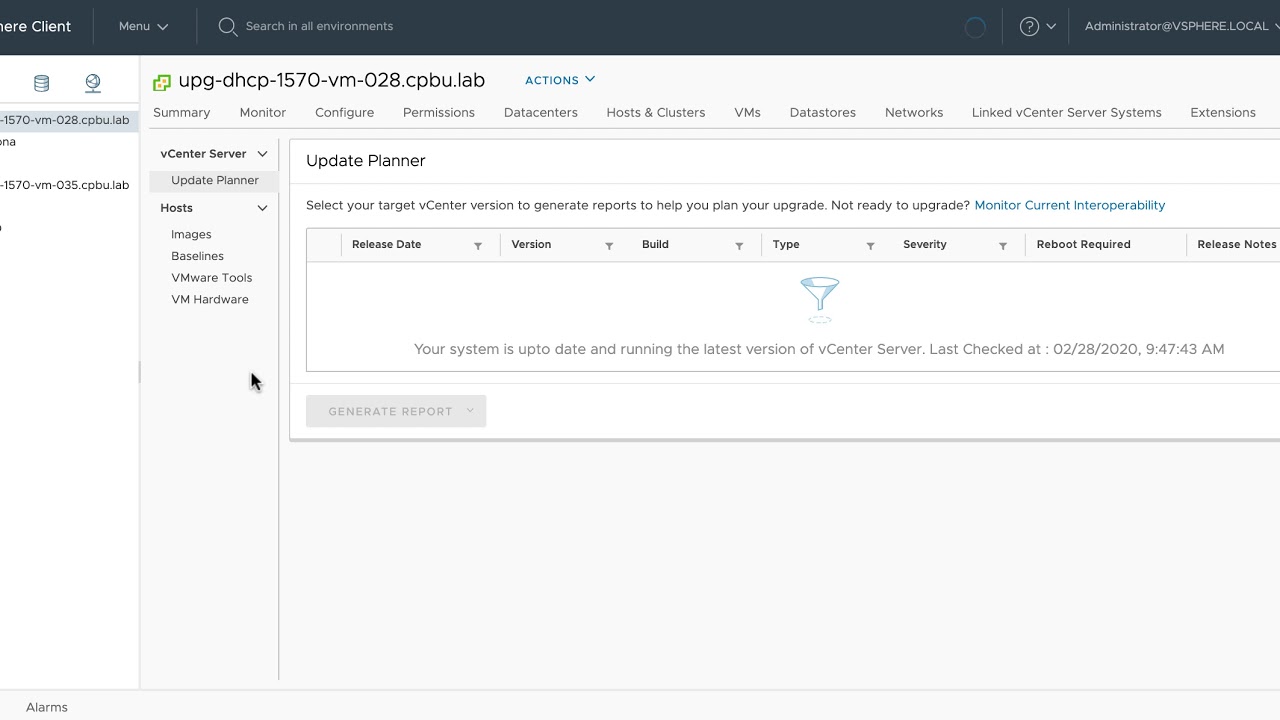Select the 1570-vm-028.cpbu.lab tree node

coord(65,120)
